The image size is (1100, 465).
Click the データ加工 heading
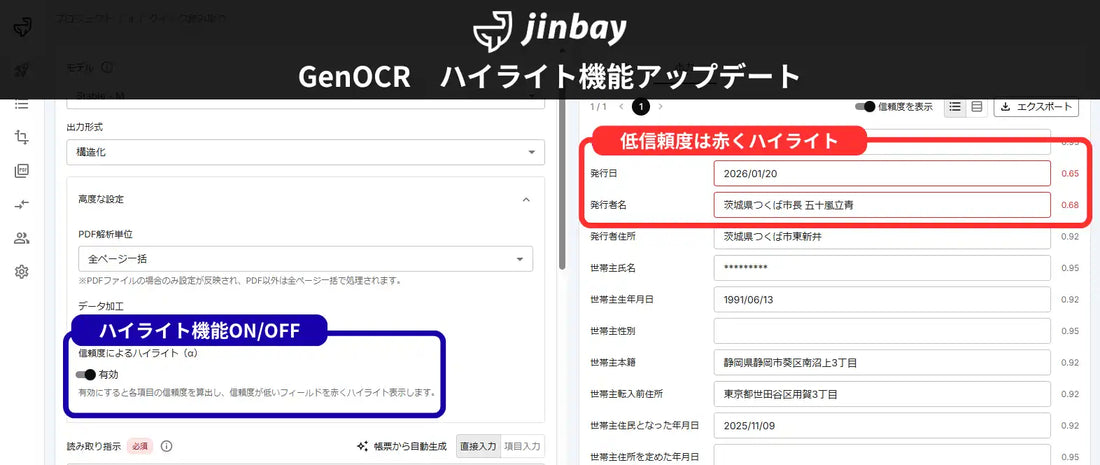point(100,306)
